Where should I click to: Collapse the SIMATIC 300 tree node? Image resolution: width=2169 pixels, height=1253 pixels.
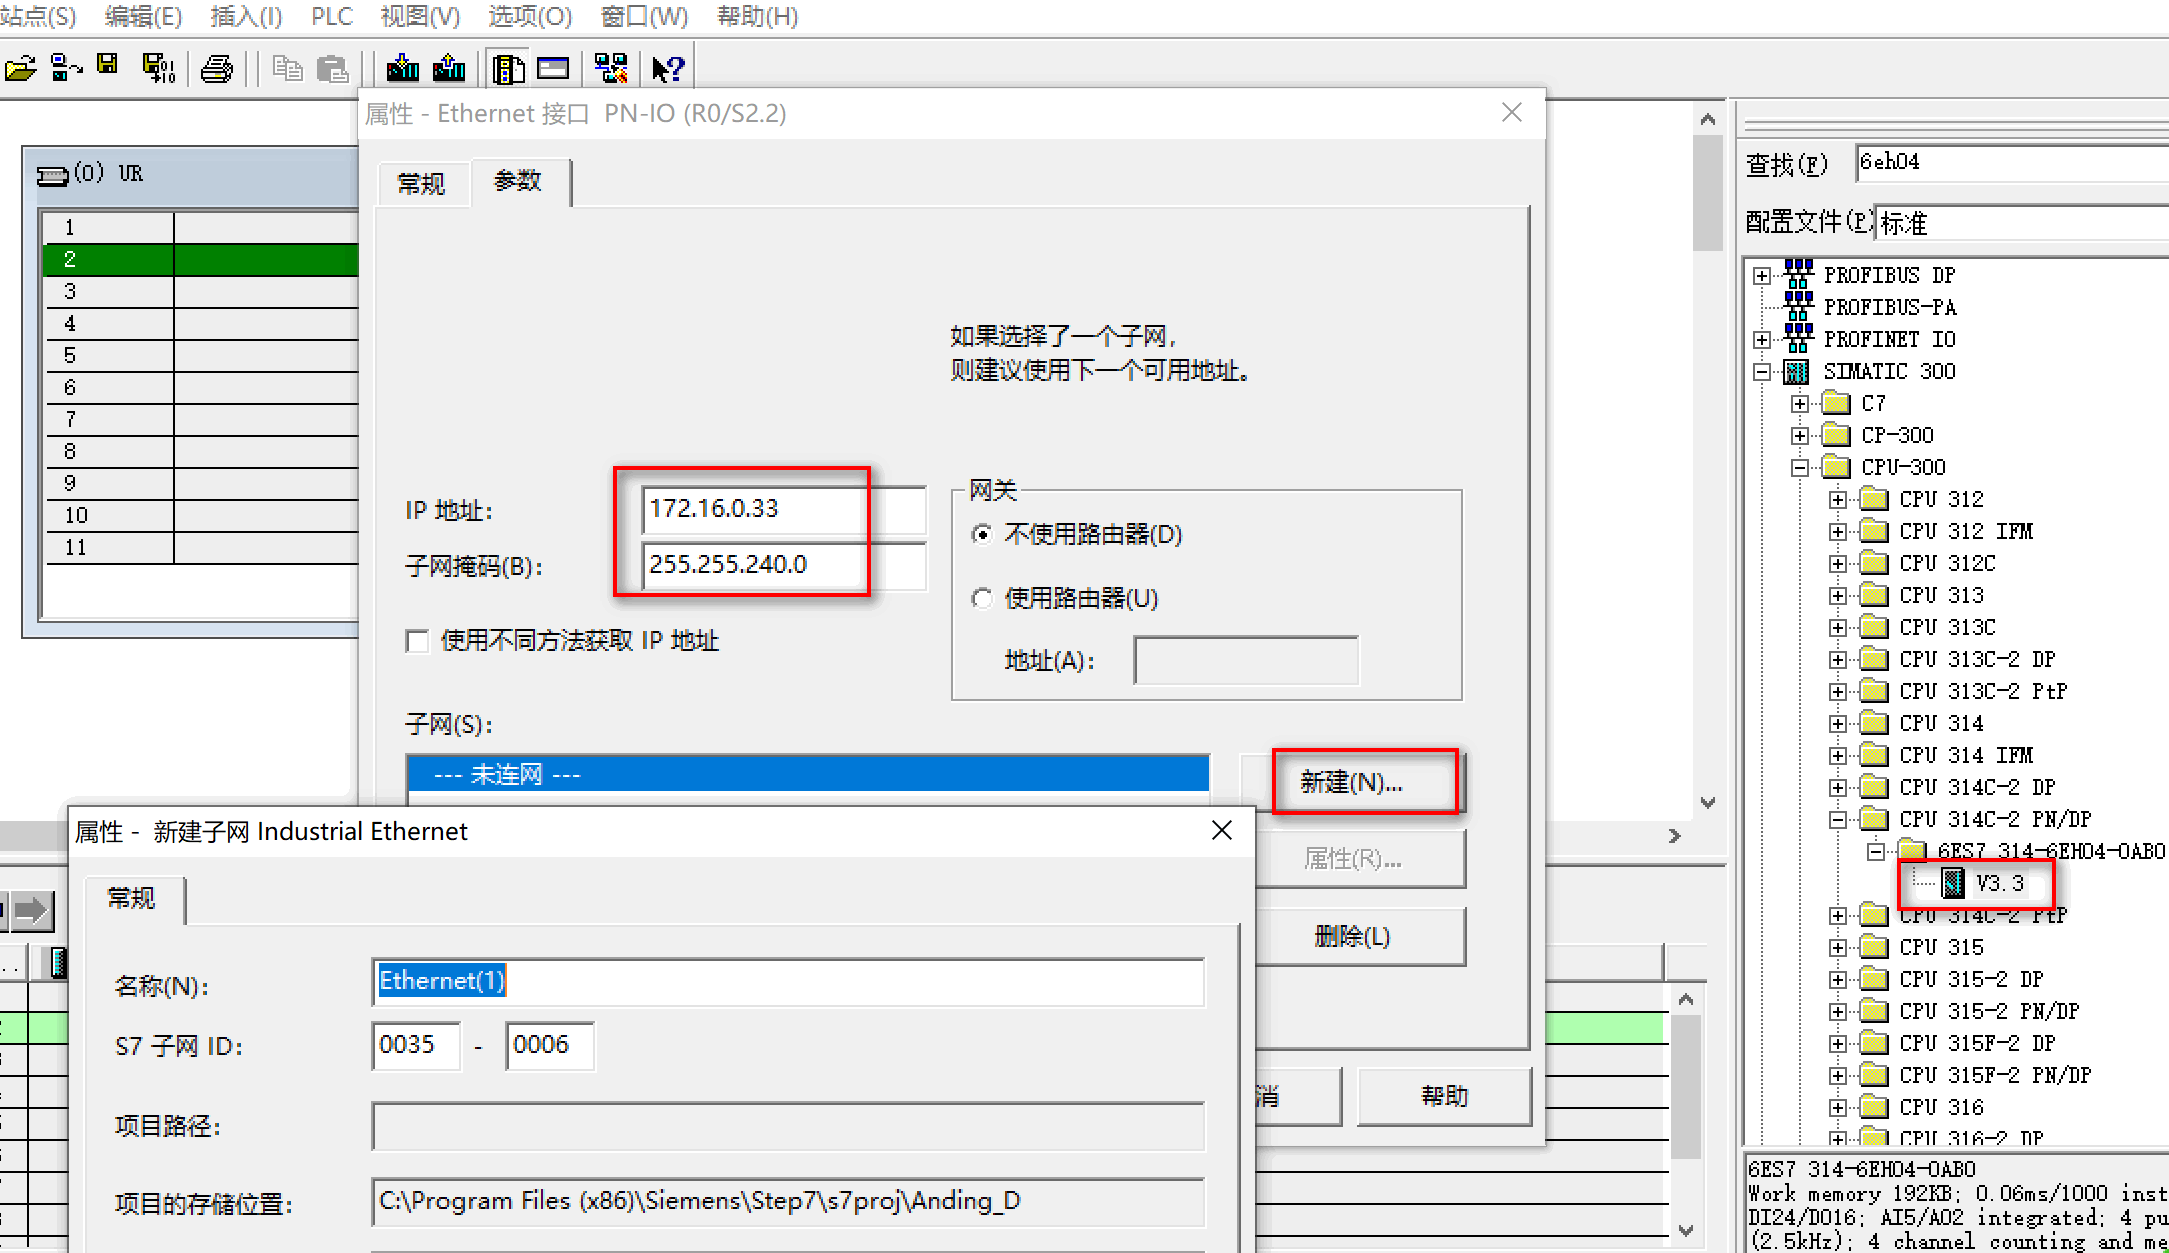(1762, 372)
